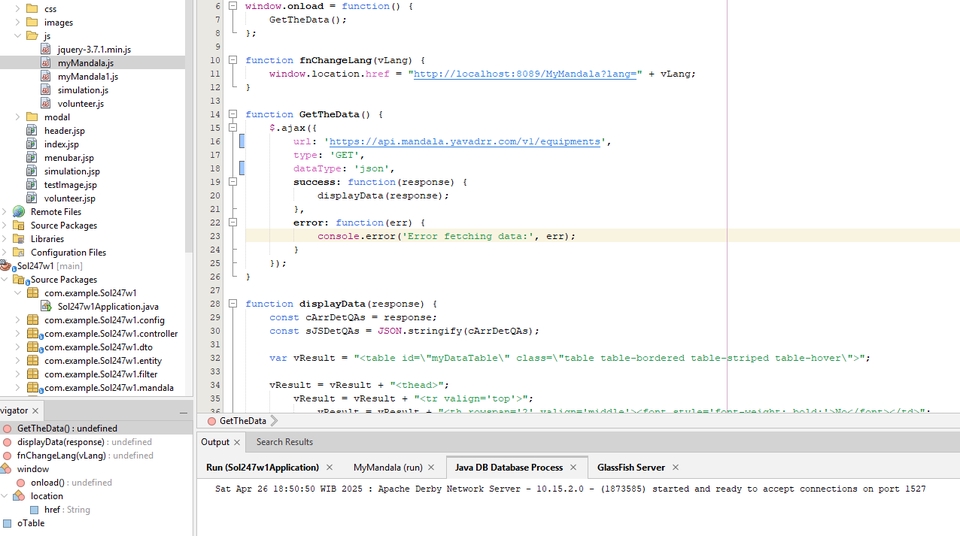
Task: Click the Source Packages node under Sol247w1
Action: [x=64, y=279]
